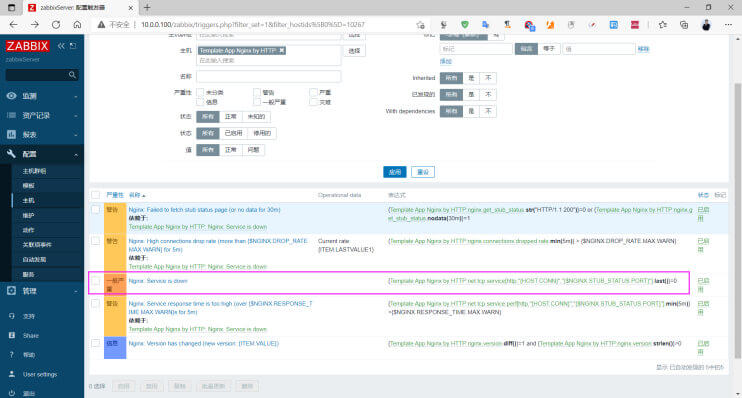Expand the Administration (管理) menu chevron
The image size is (742, 398).
76,291
